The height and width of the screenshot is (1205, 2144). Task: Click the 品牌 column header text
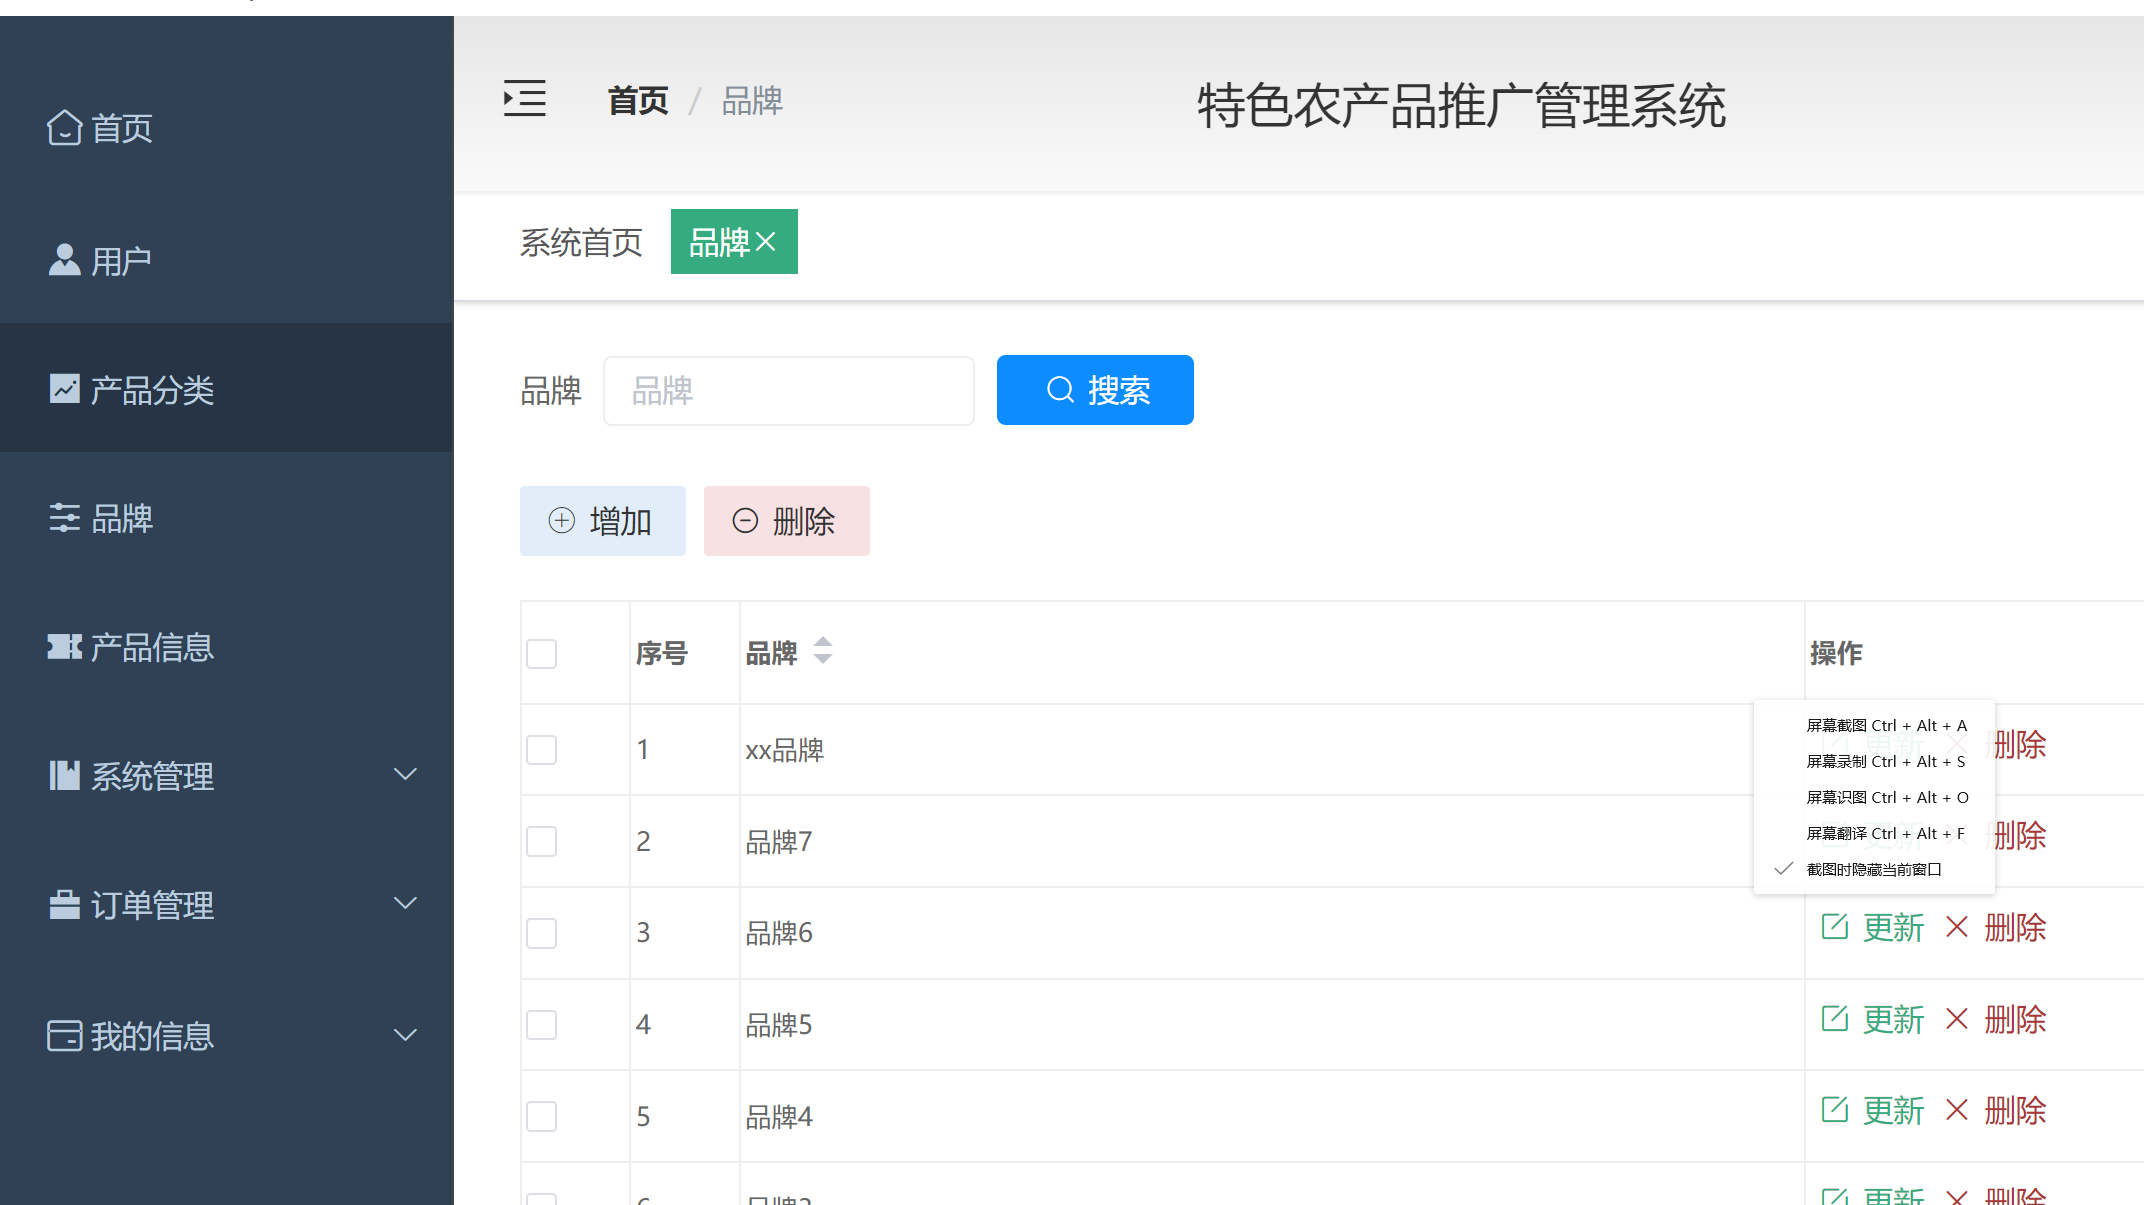(771, 653)
